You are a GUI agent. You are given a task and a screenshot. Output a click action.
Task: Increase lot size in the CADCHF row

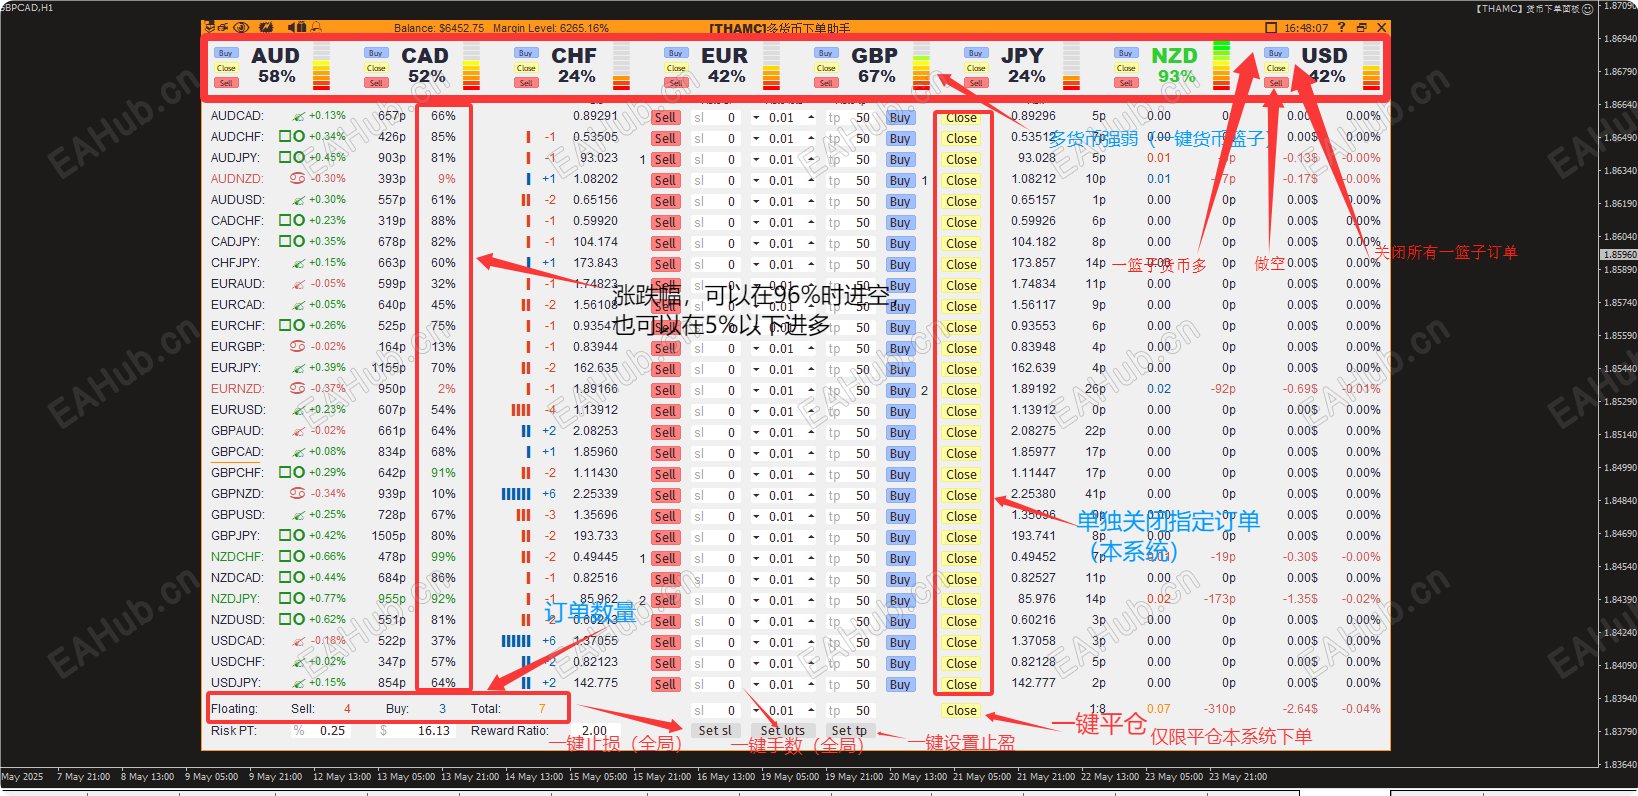(x=810, y=223)
